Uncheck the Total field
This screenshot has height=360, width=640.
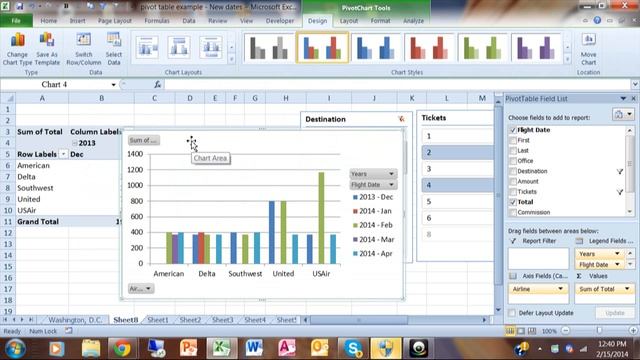pyautogui.click(x=513, y=202)
